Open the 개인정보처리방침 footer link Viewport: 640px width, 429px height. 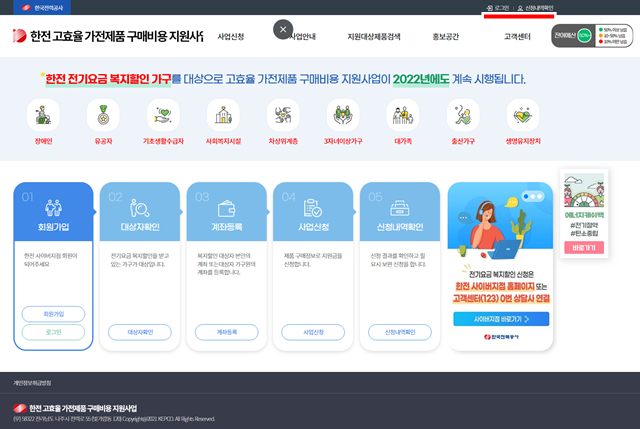[32, 383]
